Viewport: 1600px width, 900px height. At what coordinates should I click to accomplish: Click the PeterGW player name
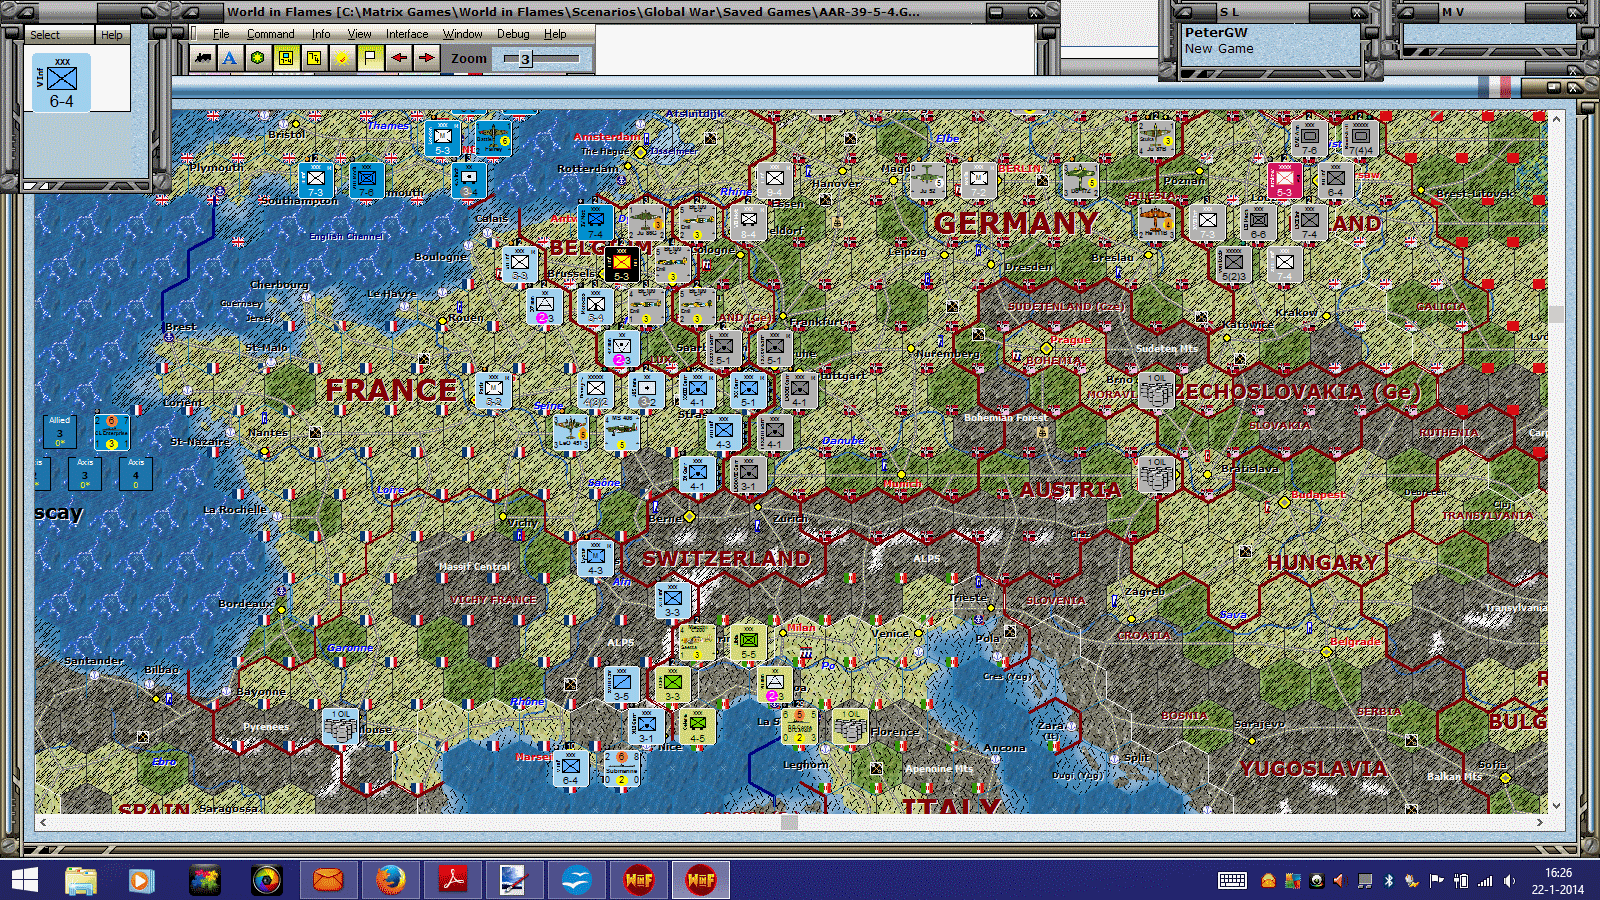pyautogui.click(x=1216, y=32)
